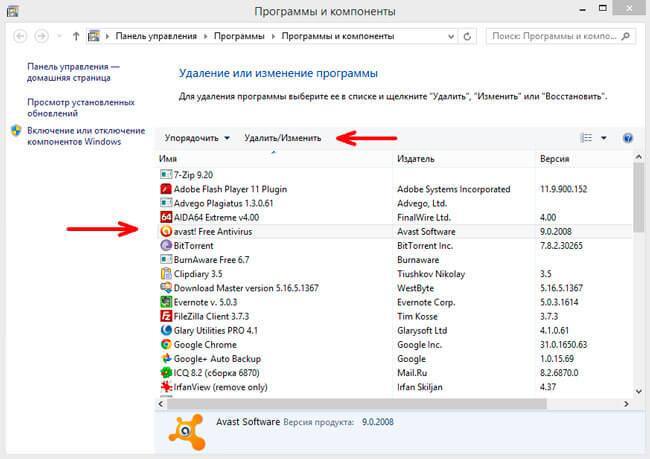This screenshot has width=650, height=459.
Task: Select the FinalWire Ltd. publisher cell
Action: 424,217
